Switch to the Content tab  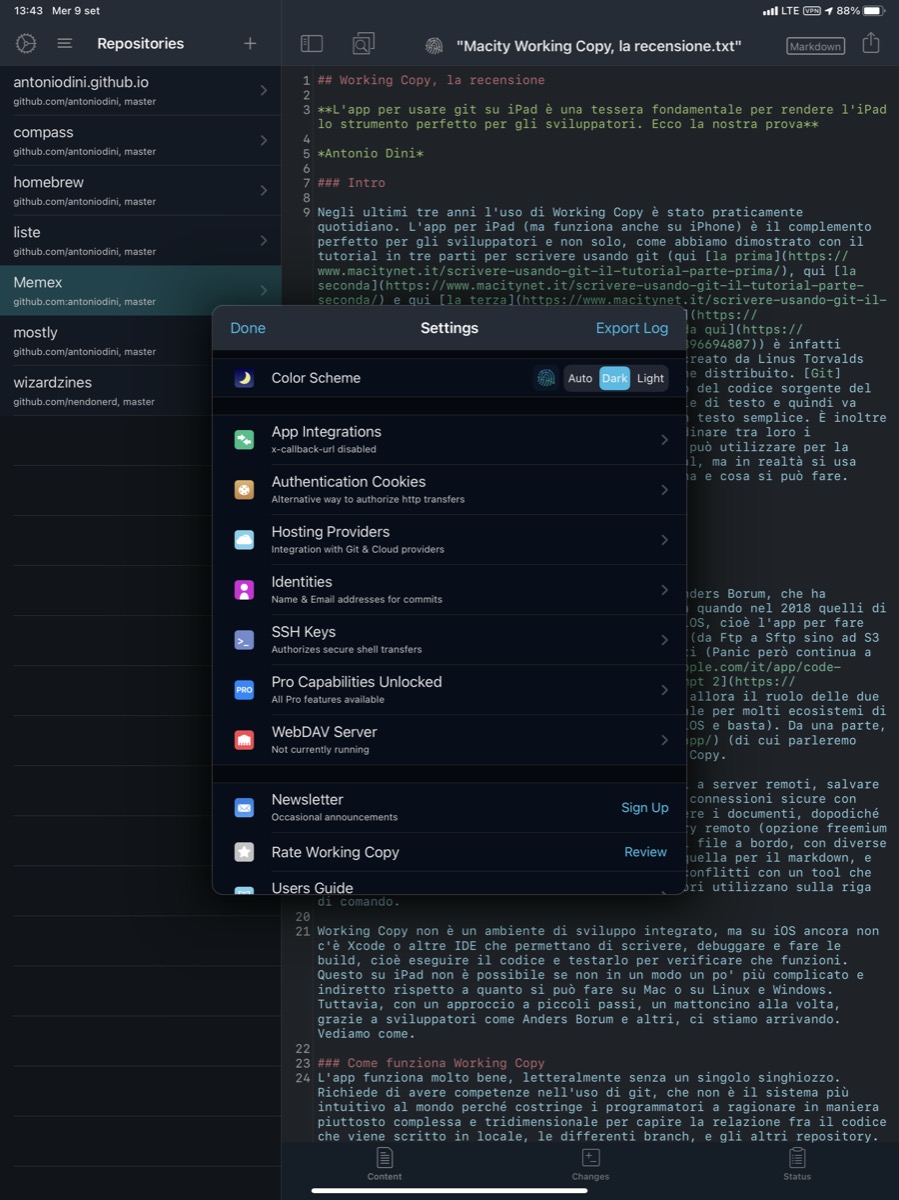(384, 1165)
